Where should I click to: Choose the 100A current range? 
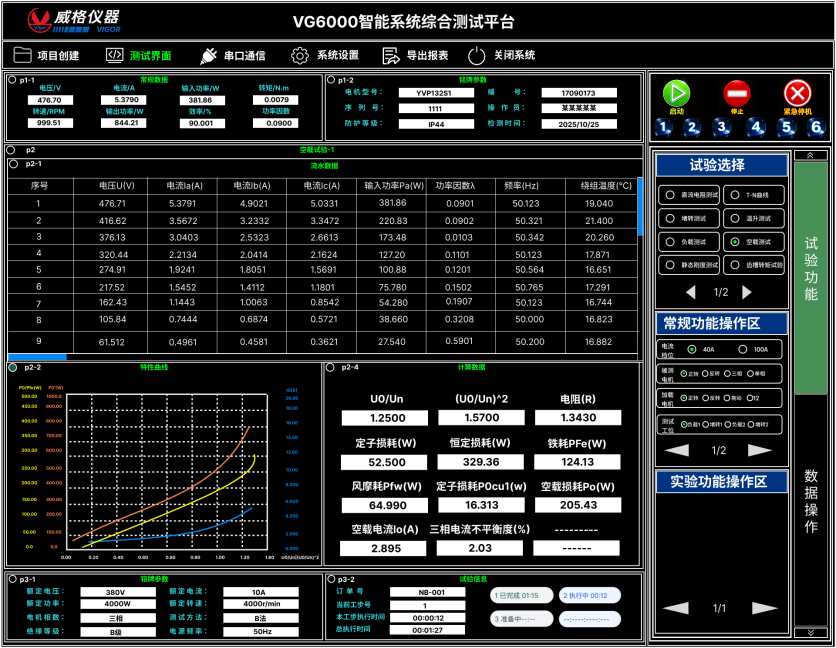pyautogui.click(x=743, y=349)
